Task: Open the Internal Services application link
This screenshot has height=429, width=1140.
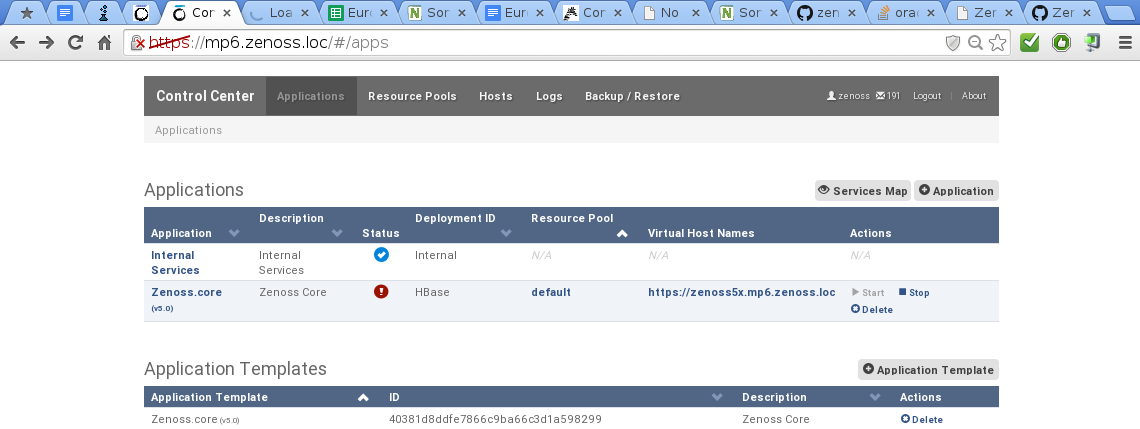Action: click(175, 262)
